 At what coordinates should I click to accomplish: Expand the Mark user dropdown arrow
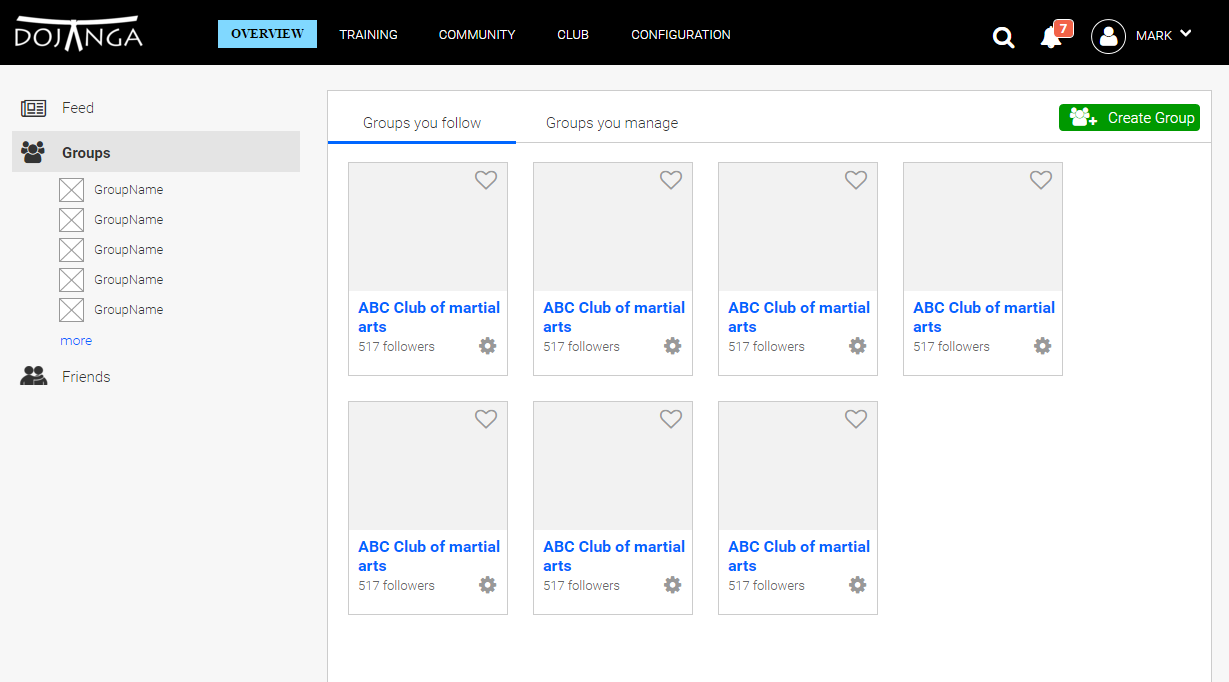click(x=1186, y=34)
